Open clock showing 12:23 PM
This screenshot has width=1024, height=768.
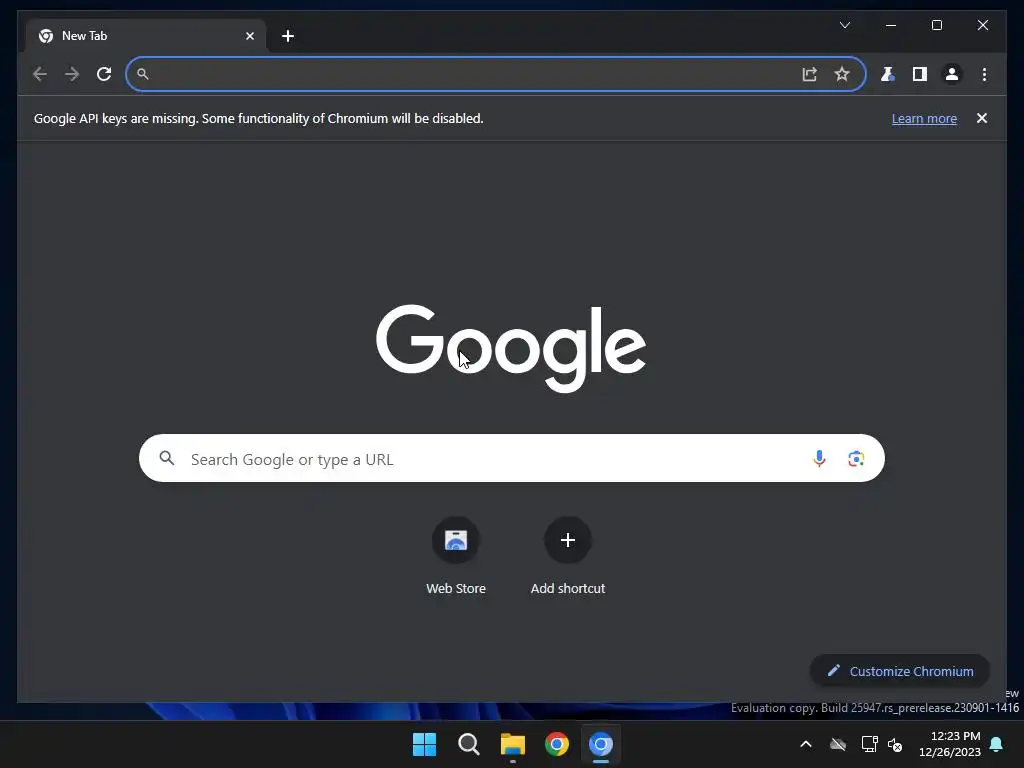(x=950, y=744)
